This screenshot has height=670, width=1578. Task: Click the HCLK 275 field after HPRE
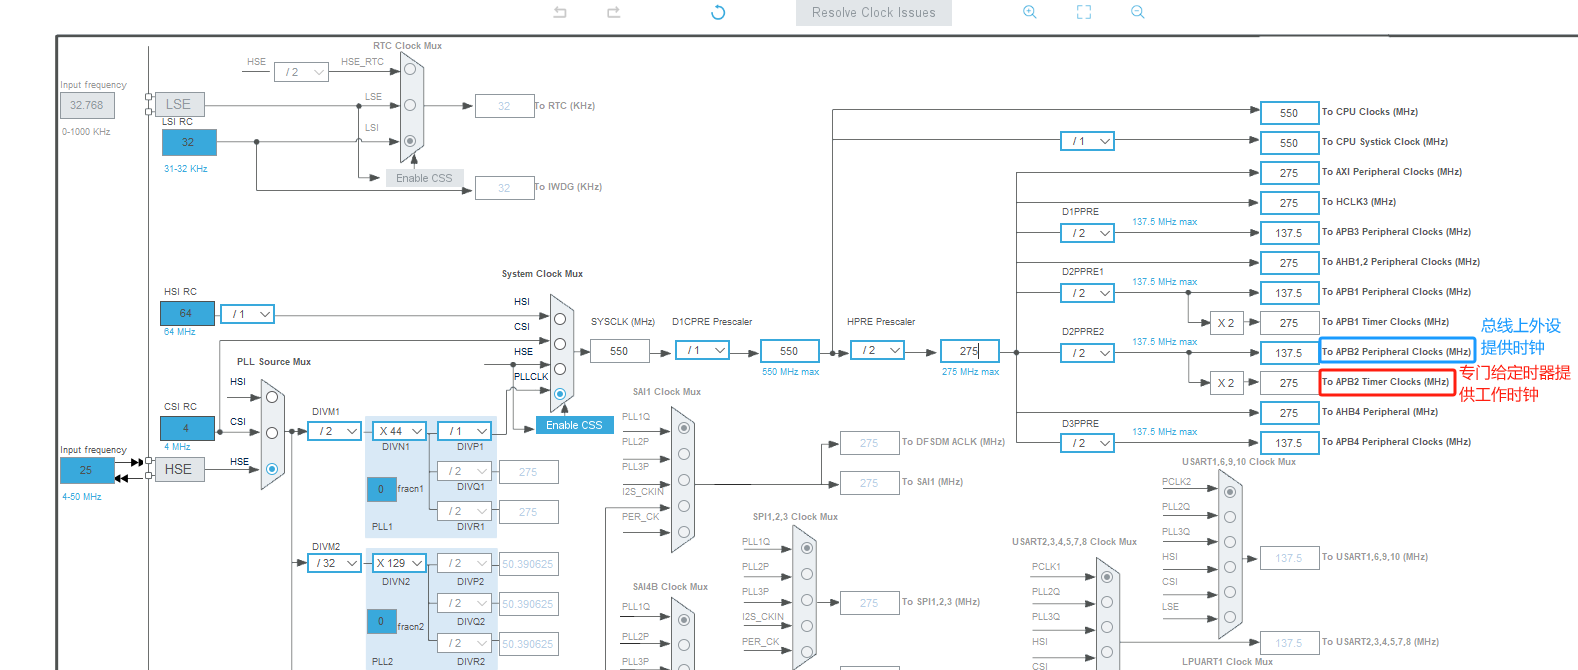[969, 351]
